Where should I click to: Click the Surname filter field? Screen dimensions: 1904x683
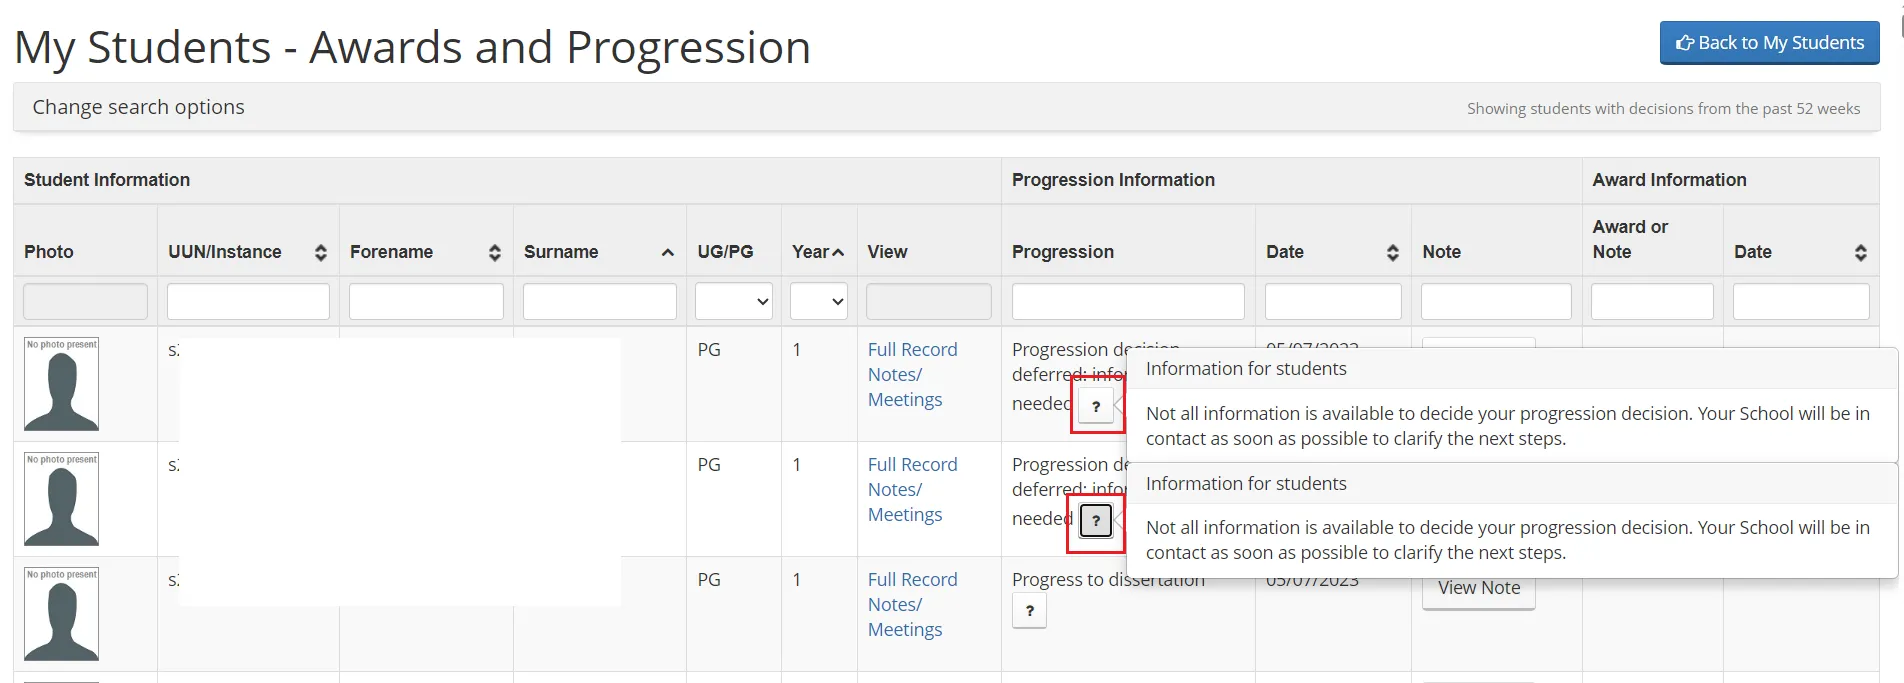coord(599,301)
